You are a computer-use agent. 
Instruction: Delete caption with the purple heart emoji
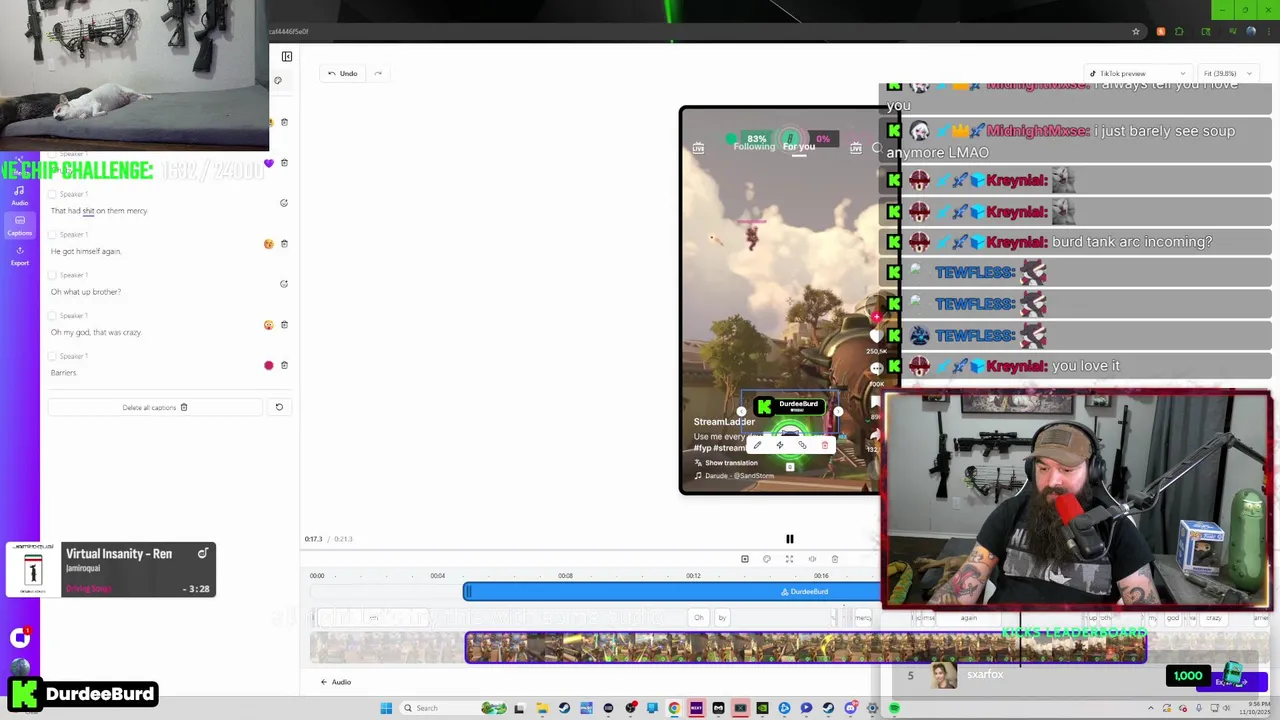click(x=285, y=162)
